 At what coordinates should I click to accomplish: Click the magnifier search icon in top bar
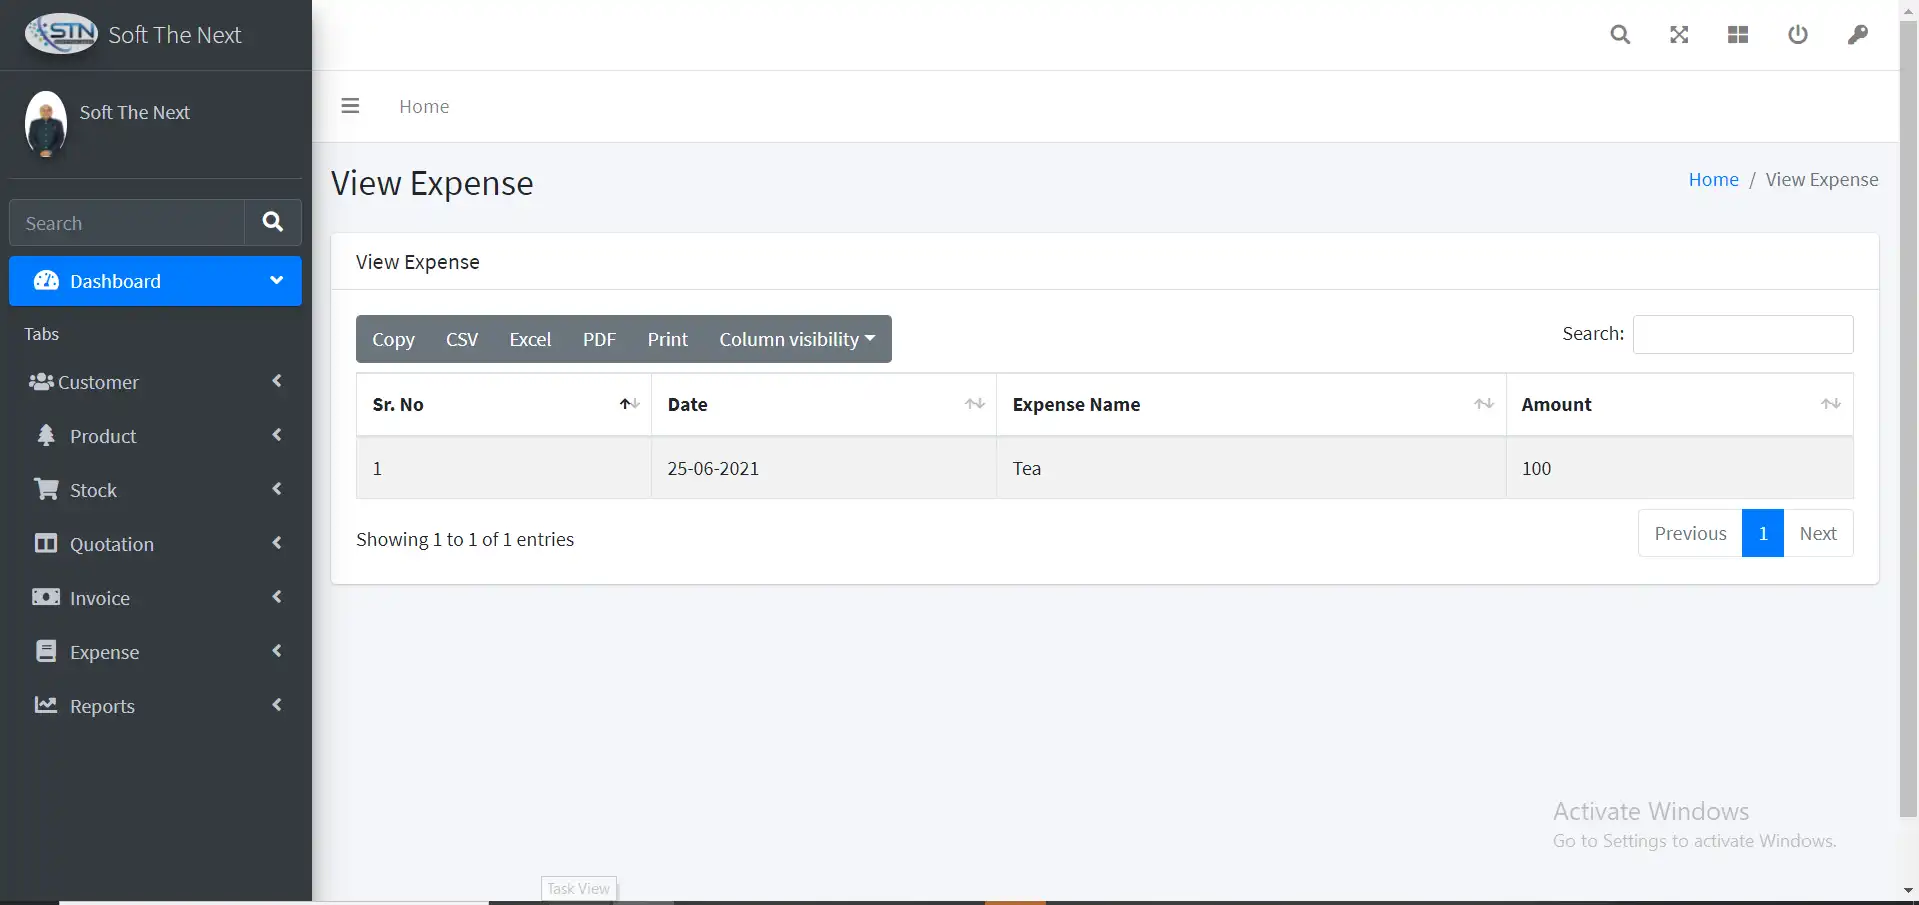pyautogui.click(x=1620, y=35)
